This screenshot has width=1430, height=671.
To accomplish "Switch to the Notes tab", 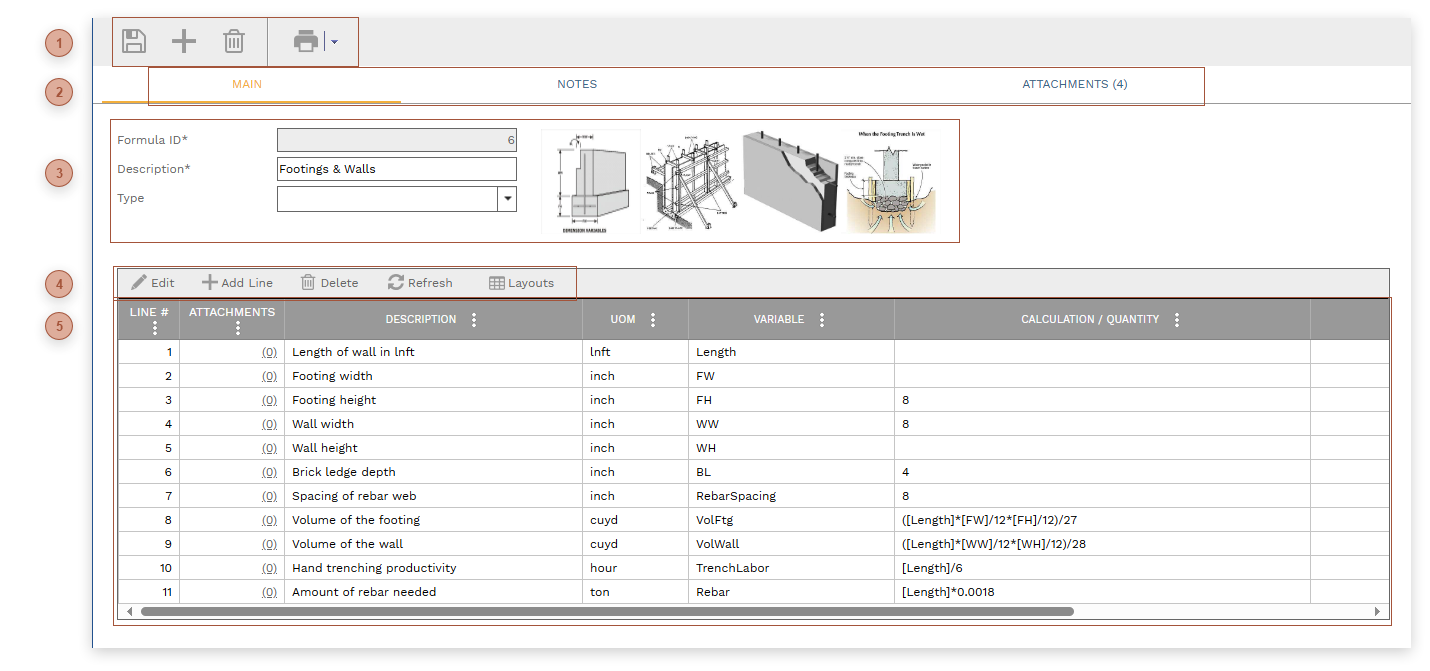I will click(577, 84).
